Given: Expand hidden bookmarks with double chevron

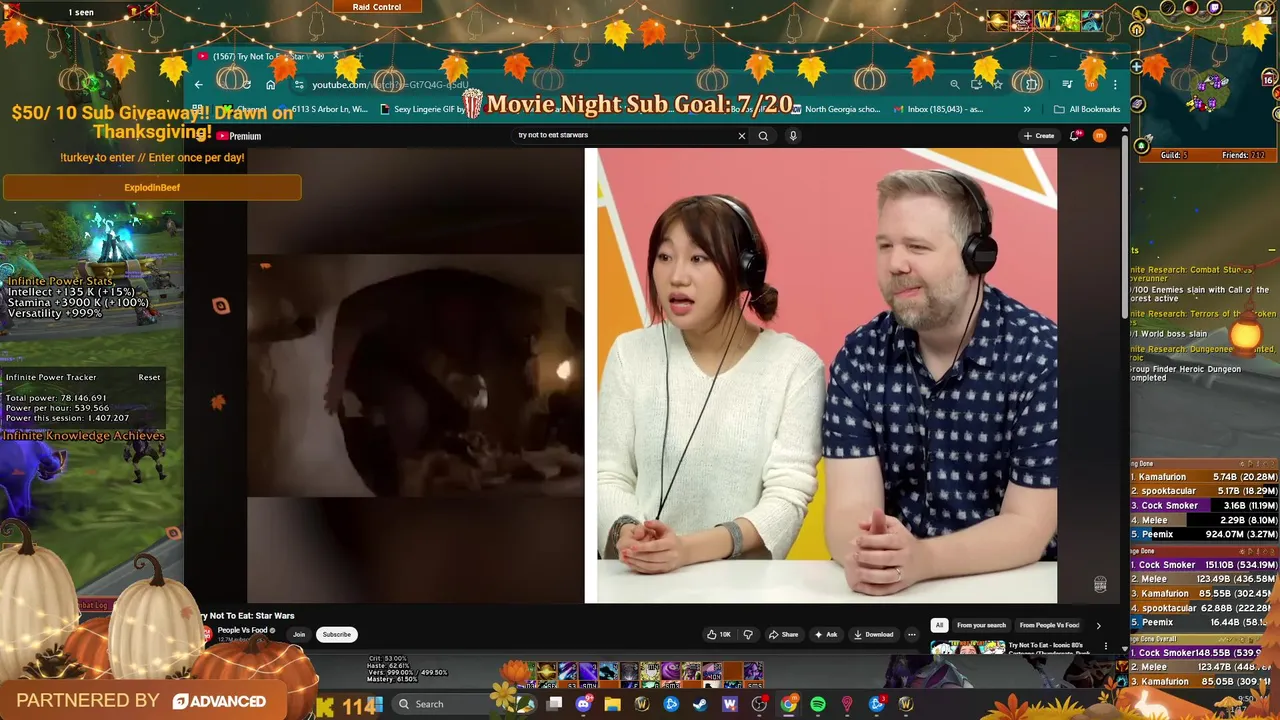Looking at the screenshot, I should [1027, 109].
